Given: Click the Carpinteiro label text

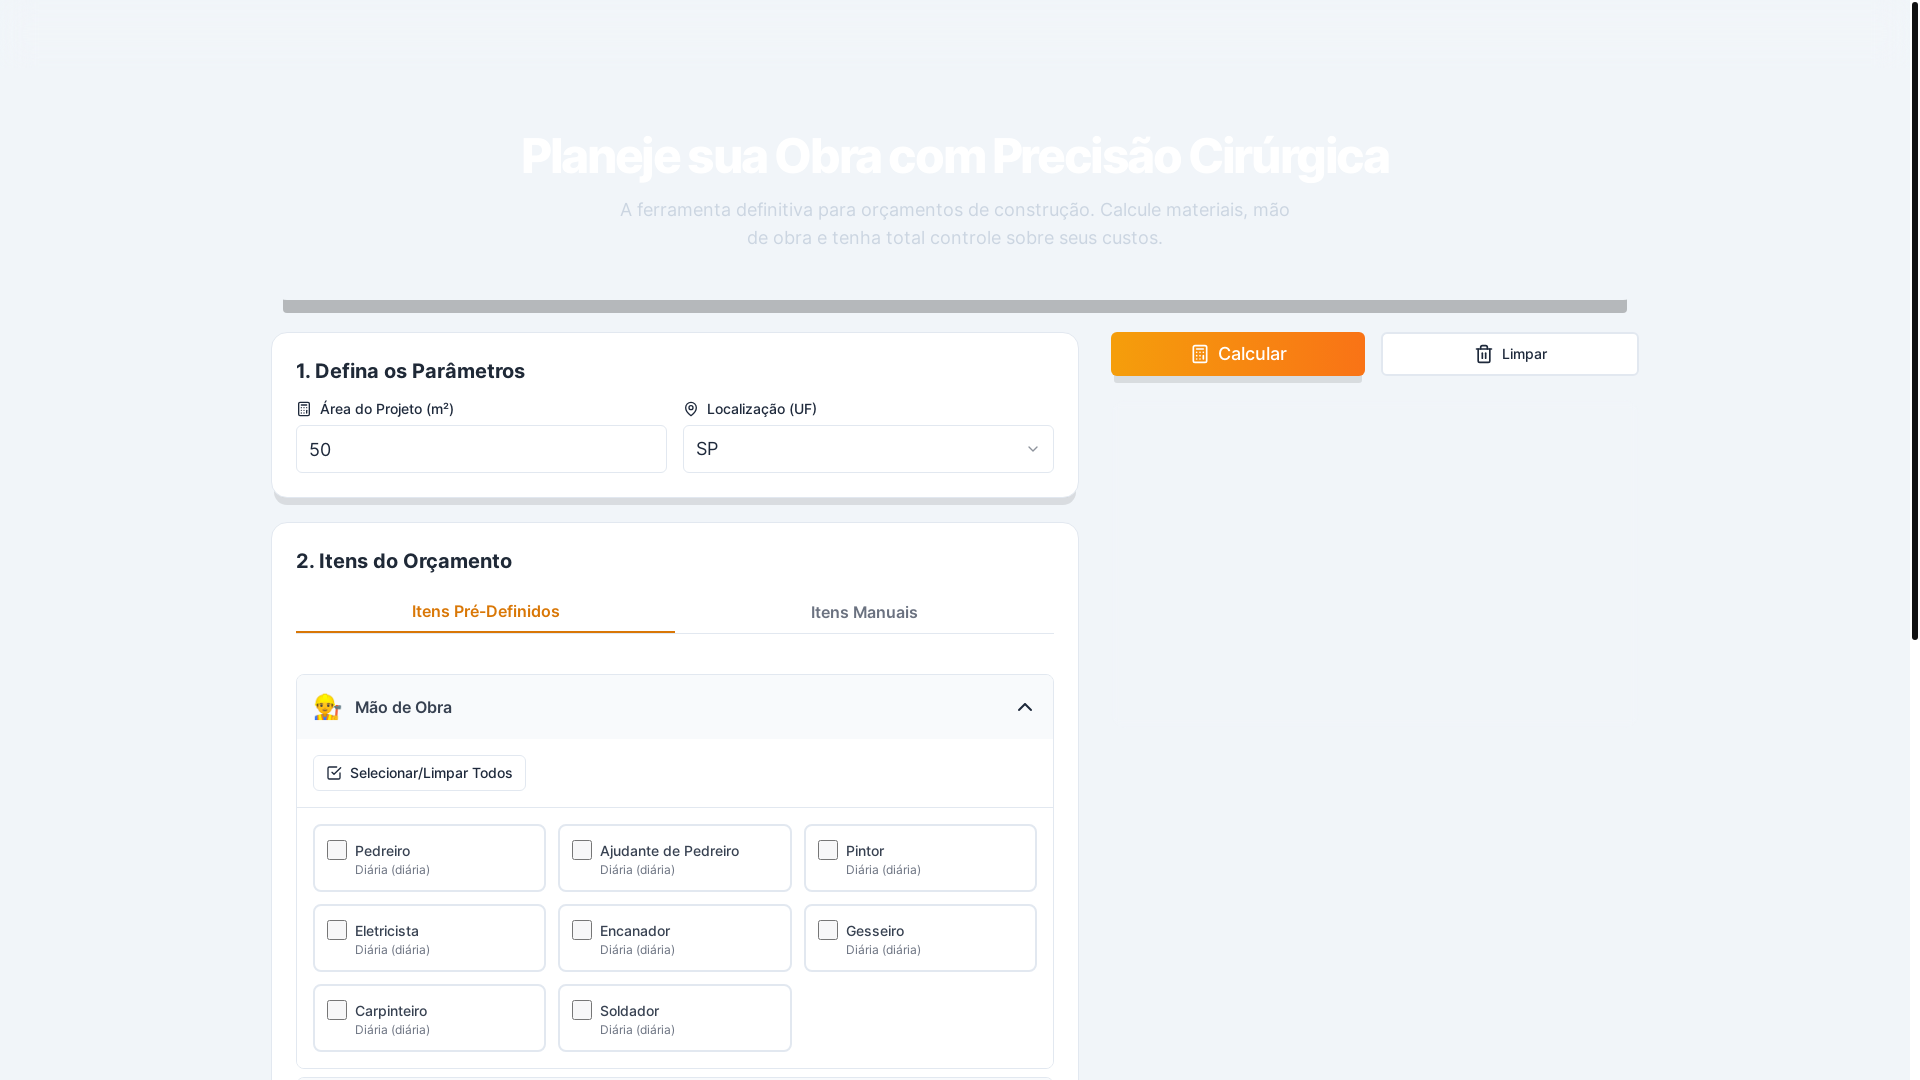Looking at the screenshot, I should click(391, 1011).
